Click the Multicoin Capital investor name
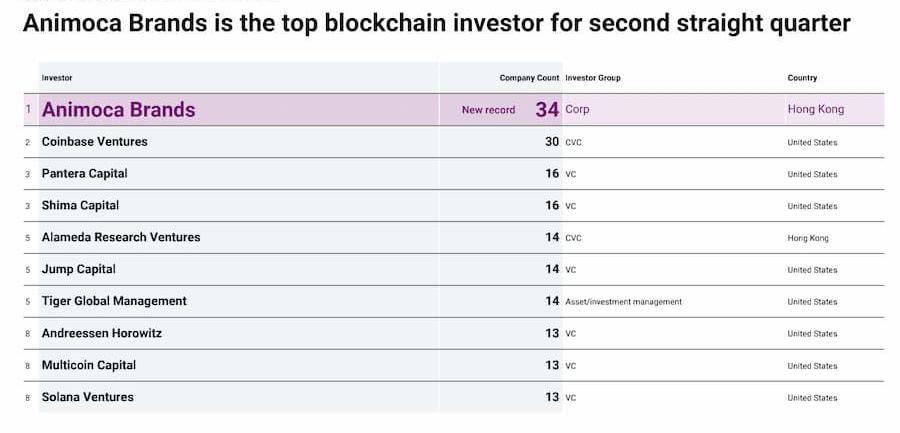The height and width of the screenshot is (433, 900). (88, 366)
